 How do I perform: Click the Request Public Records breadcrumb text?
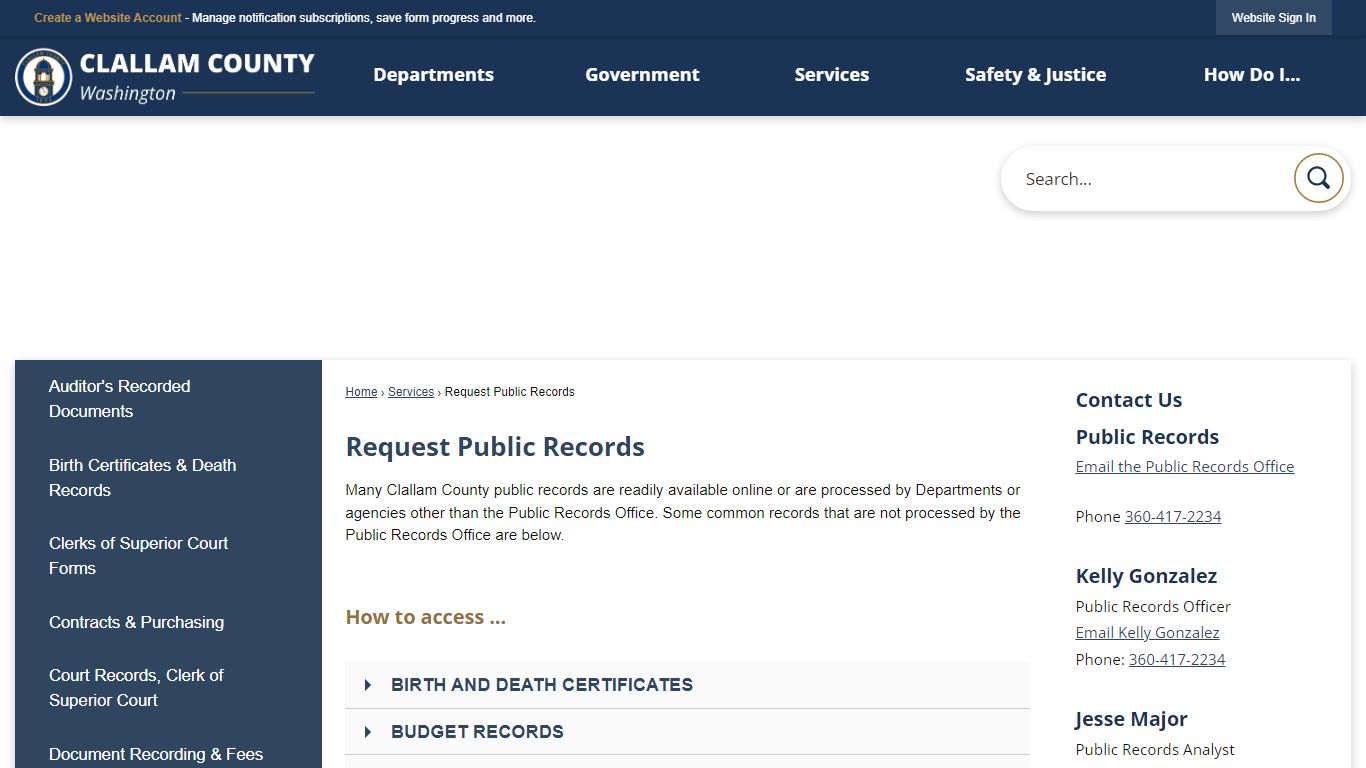509,392
